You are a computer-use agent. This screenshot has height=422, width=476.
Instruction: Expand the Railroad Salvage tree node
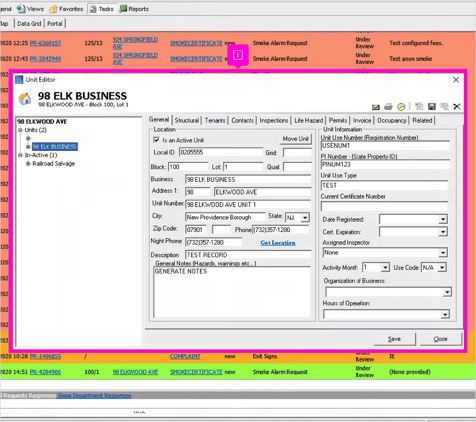tap(28, 163)
